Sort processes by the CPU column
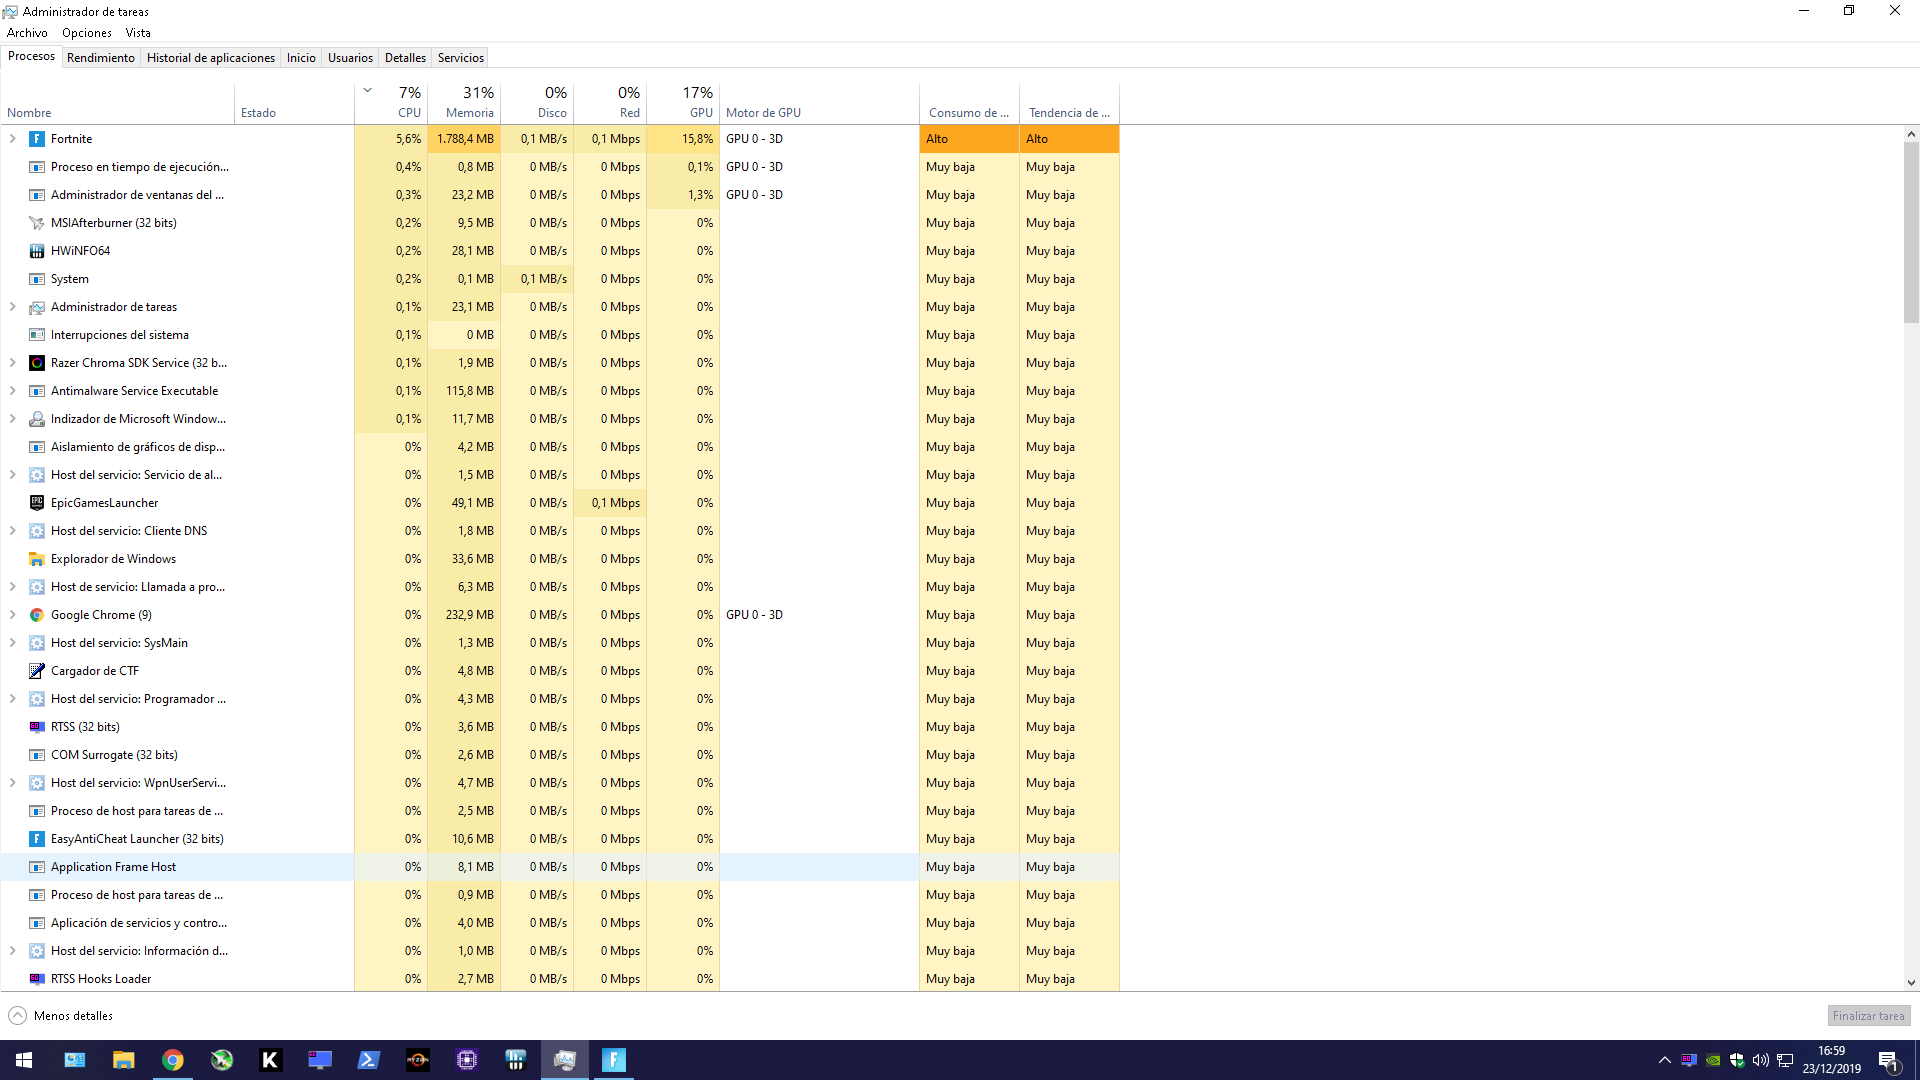Image resolution: width=1920 pixels, height=1080 pixels. coord(391,102)
